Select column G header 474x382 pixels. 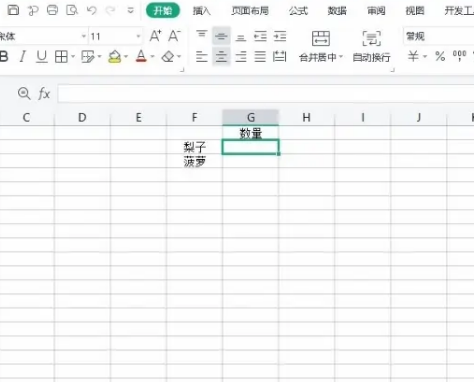pos(251,117)
